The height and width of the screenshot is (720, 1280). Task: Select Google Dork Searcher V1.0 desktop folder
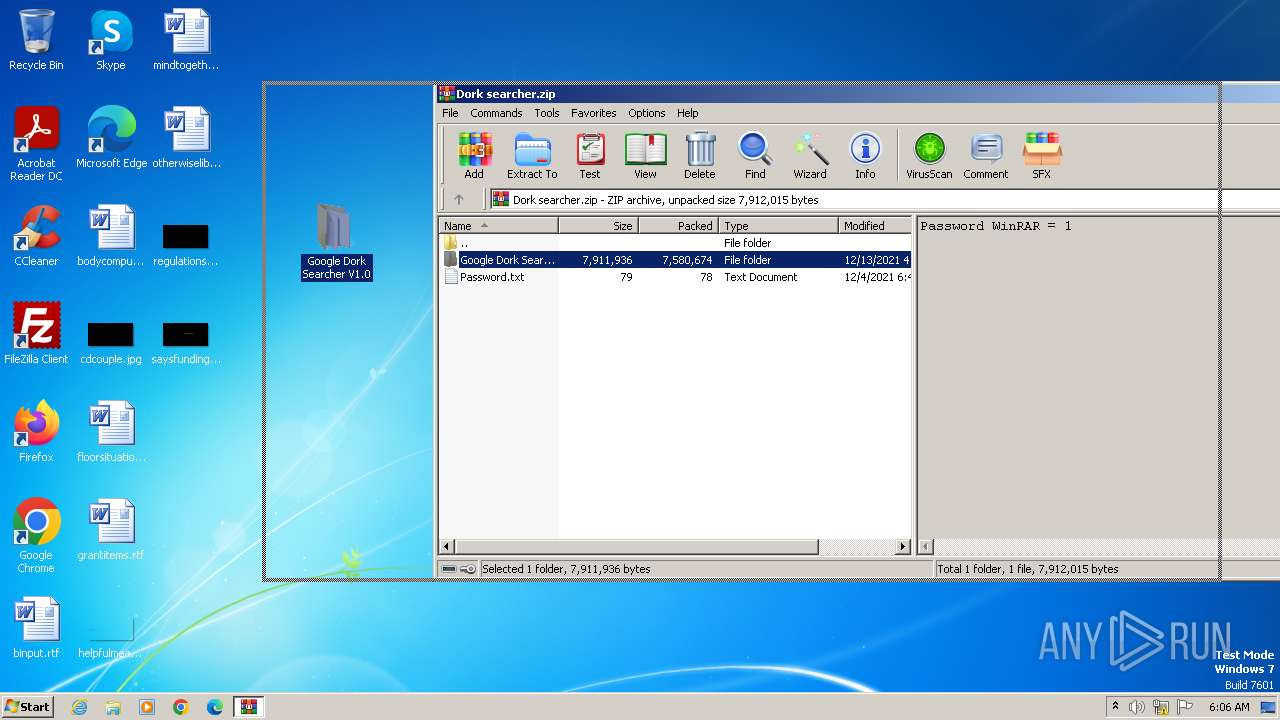point(337,241)
